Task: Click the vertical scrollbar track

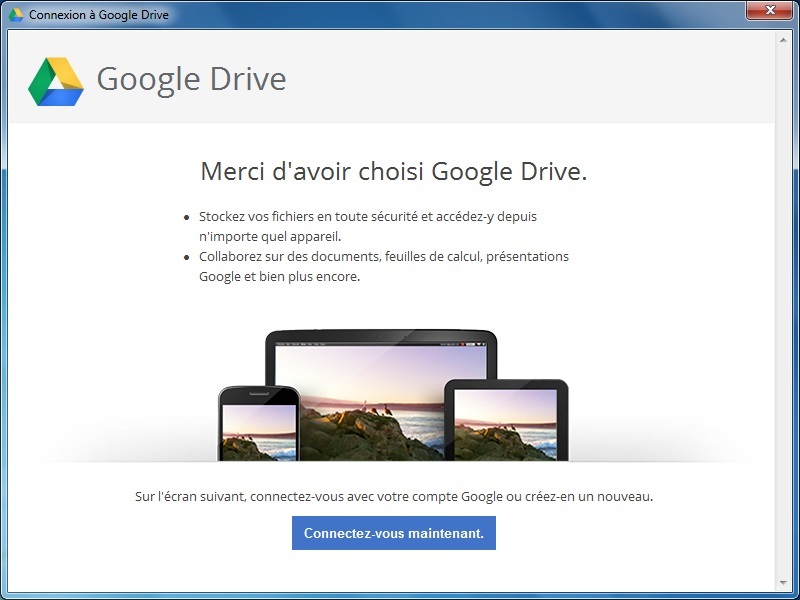Action: [783, 300]
